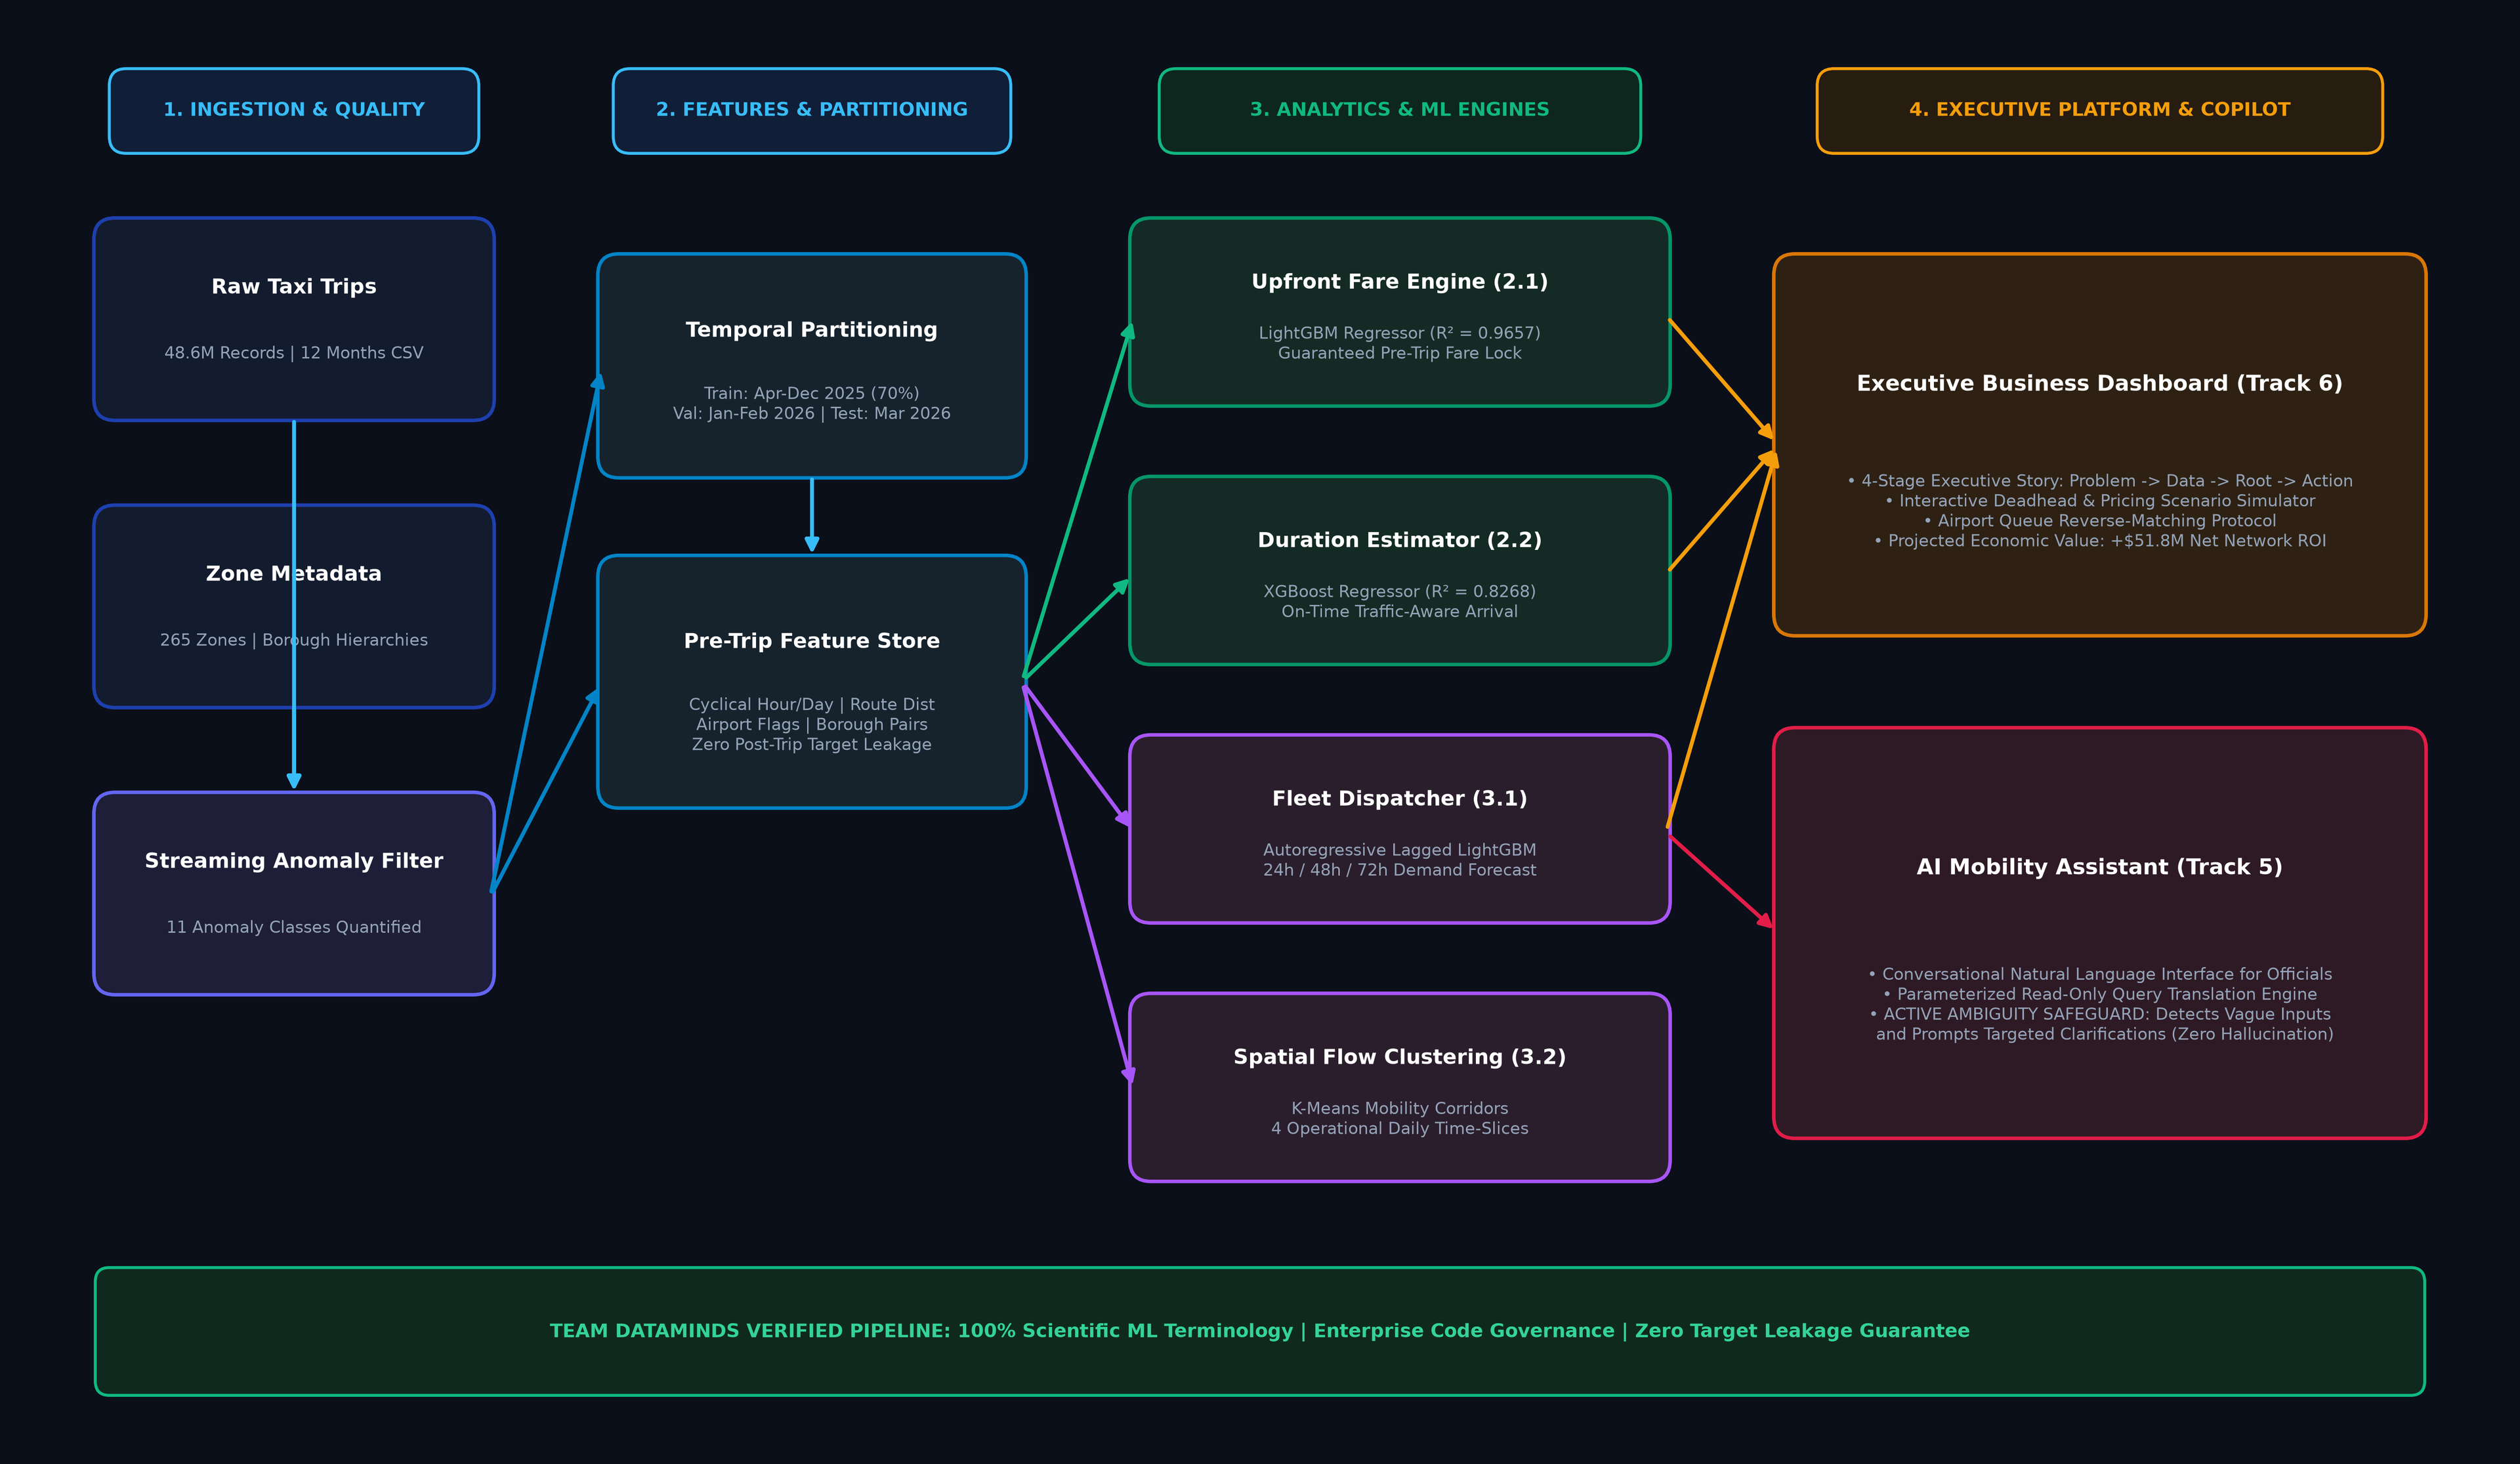
Task: Click 'Duration Estimator (2.2)' title
Action: coord(1399,540)
